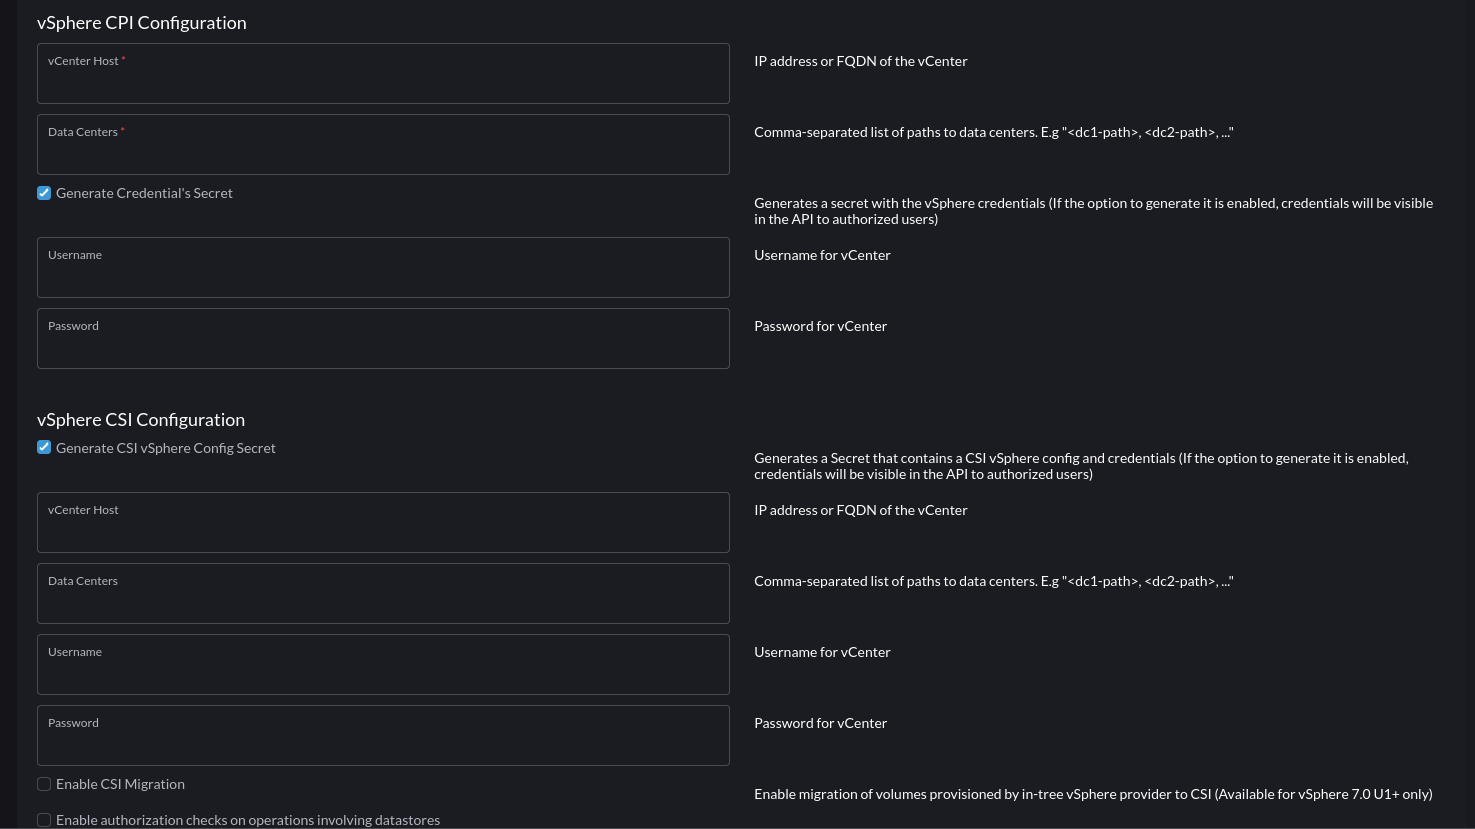
Task: Click the vSphere 7.0 U1 migration note text
Action: point(1093,793)
